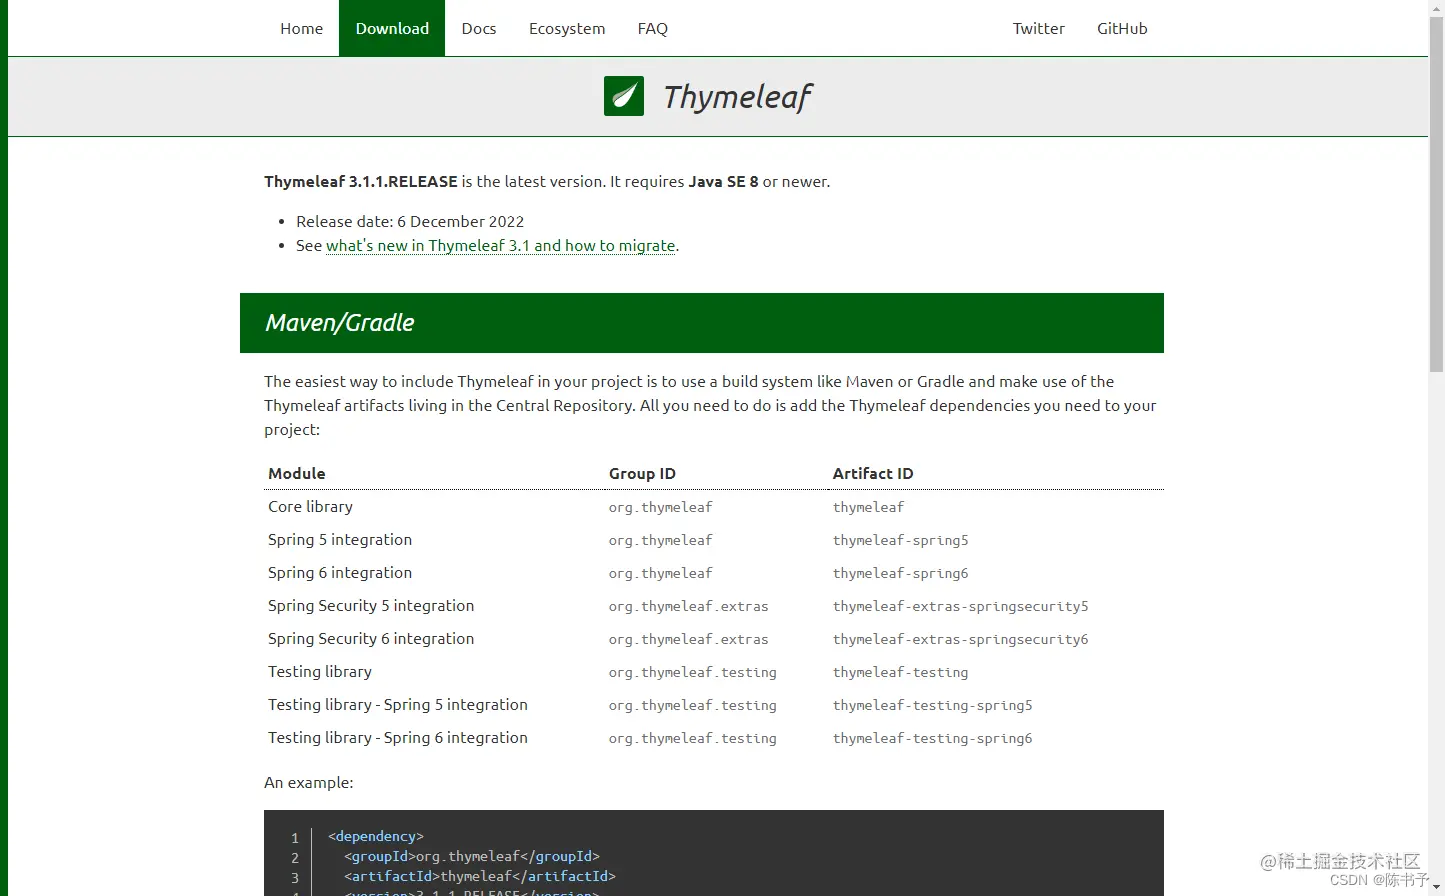Click the thymeleaf-spring6 artifact ID
This screenshot has height=896, width=1445.
coord(900,573)
